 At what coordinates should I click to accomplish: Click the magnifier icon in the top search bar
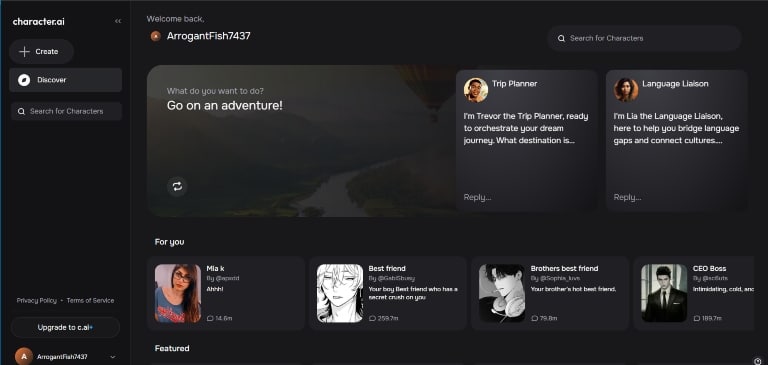[x=561, y=38]
